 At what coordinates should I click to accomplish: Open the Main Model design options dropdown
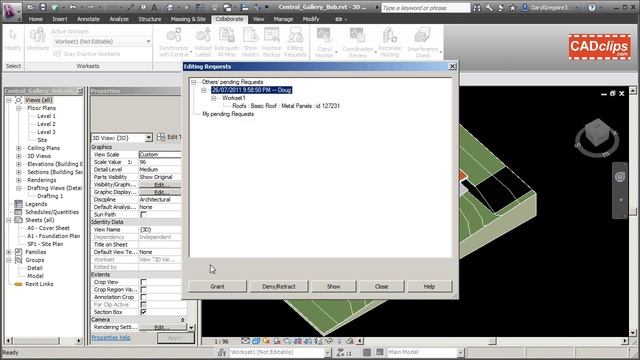(460, 352)
